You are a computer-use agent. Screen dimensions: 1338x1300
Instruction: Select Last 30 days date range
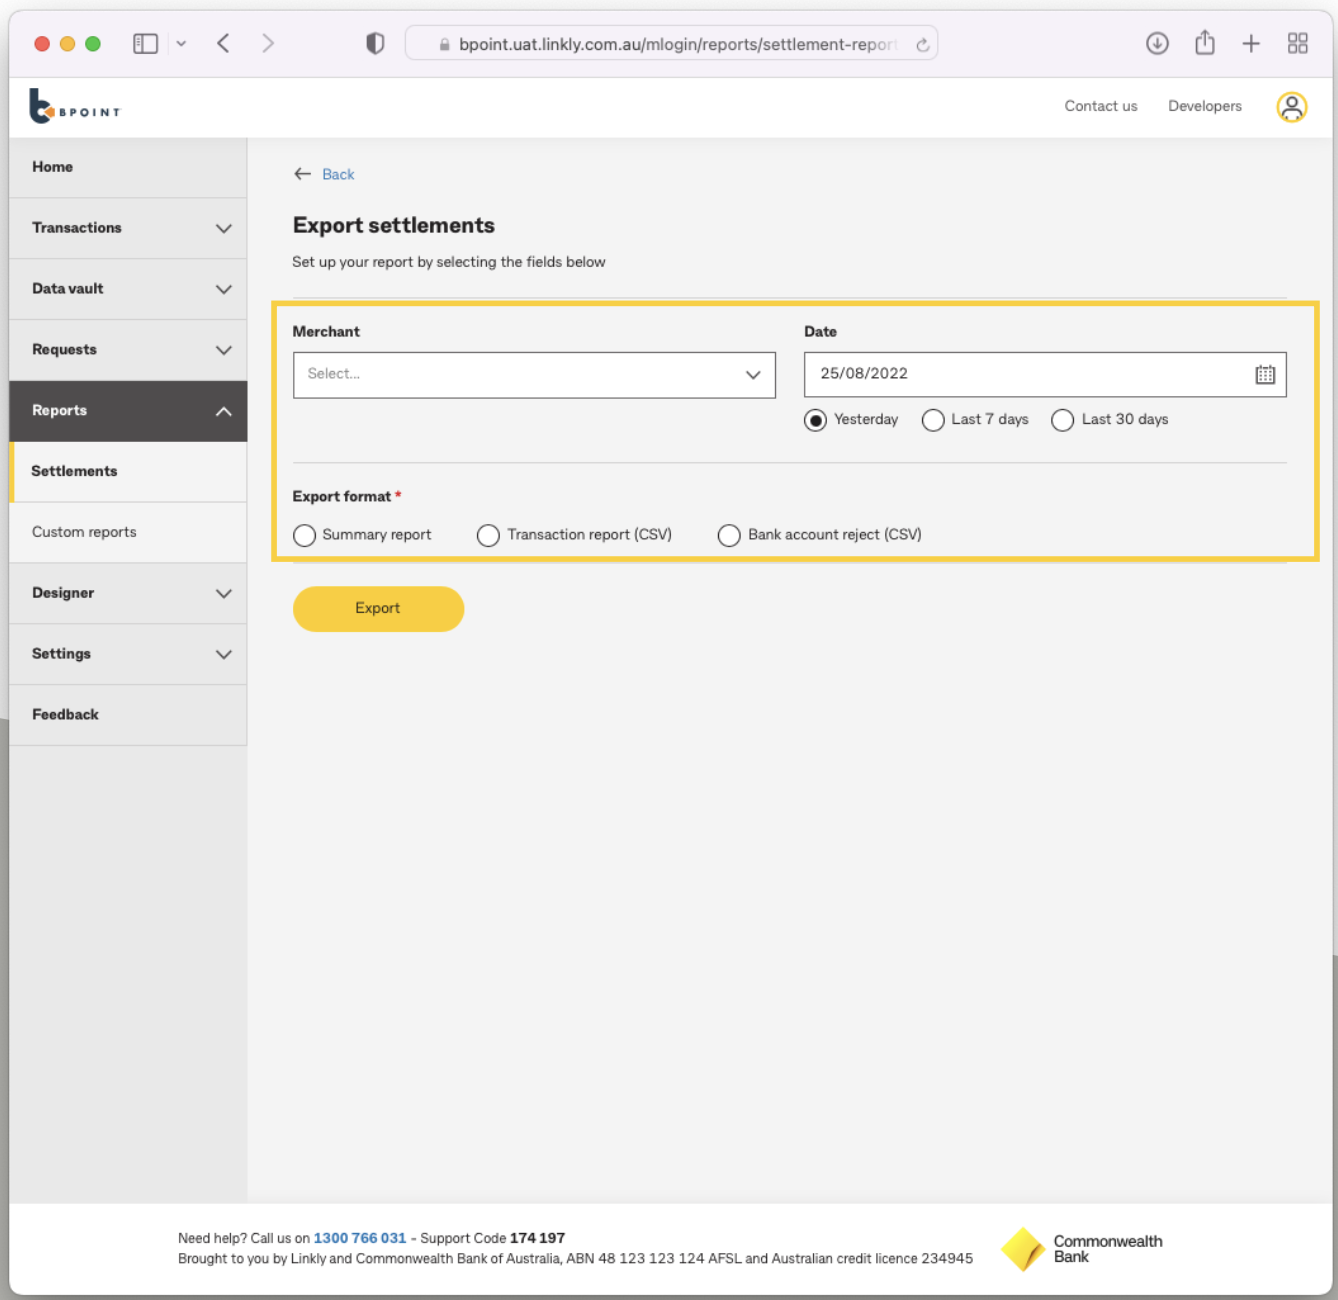[x=1062, y=420]
